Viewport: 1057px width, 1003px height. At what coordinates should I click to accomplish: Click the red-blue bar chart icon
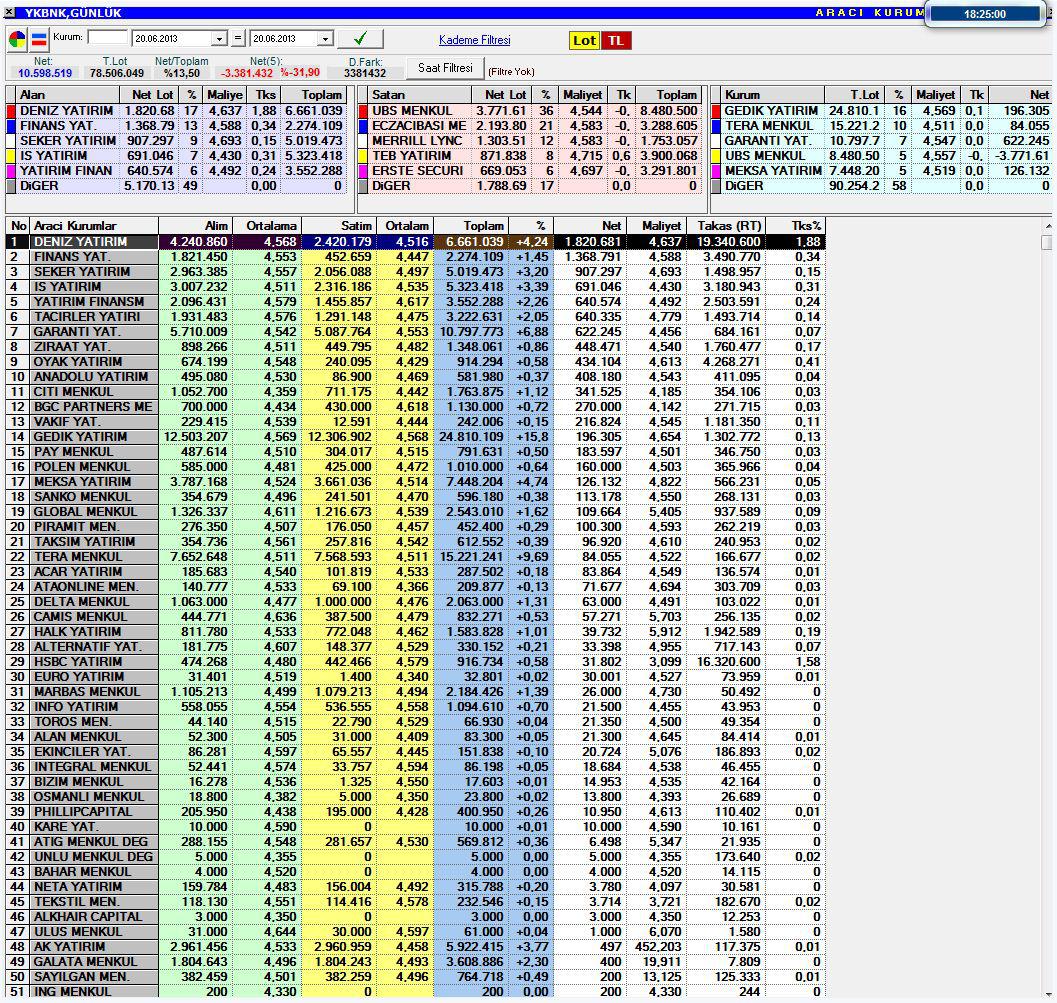point(40,40)
